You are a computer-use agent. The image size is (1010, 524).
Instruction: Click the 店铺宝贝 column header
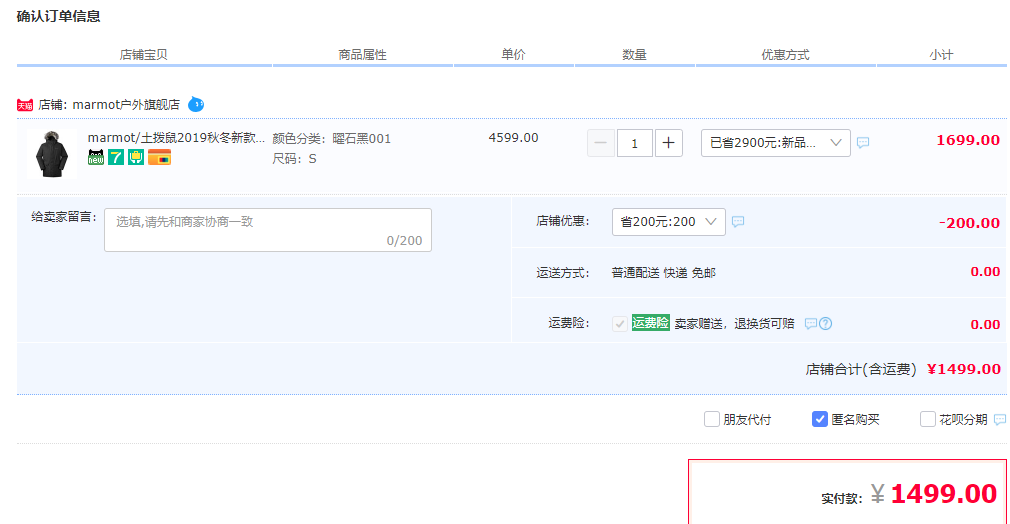[143, 55]
